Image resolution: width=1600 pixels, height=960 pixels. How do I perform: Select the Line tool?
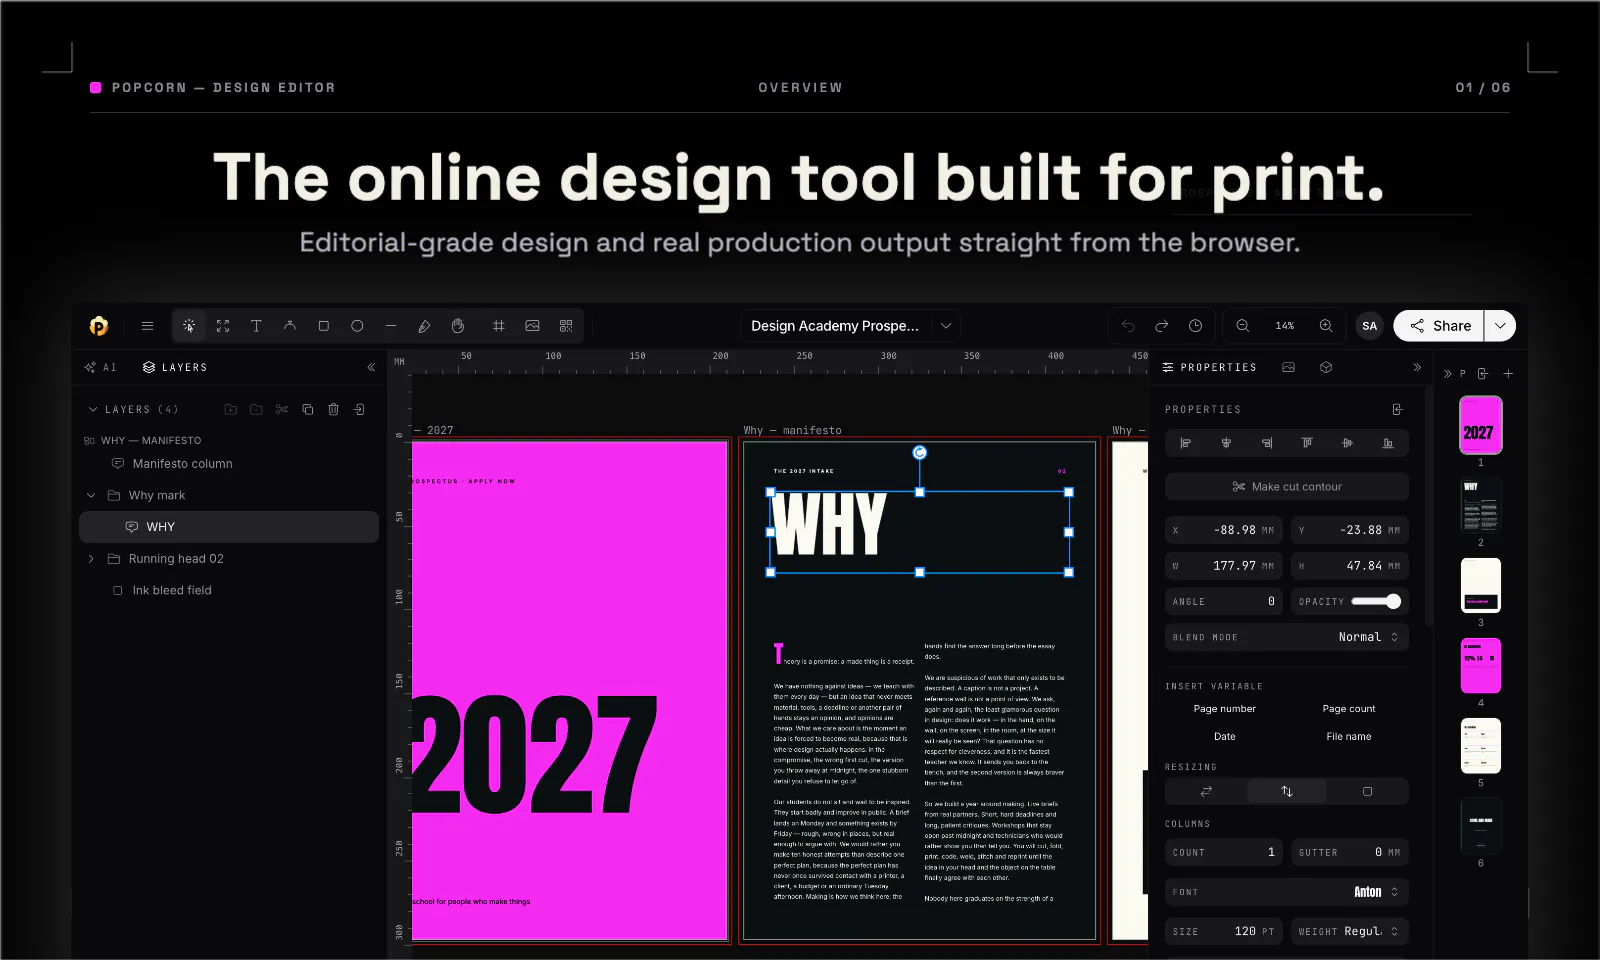coord(391,326)
